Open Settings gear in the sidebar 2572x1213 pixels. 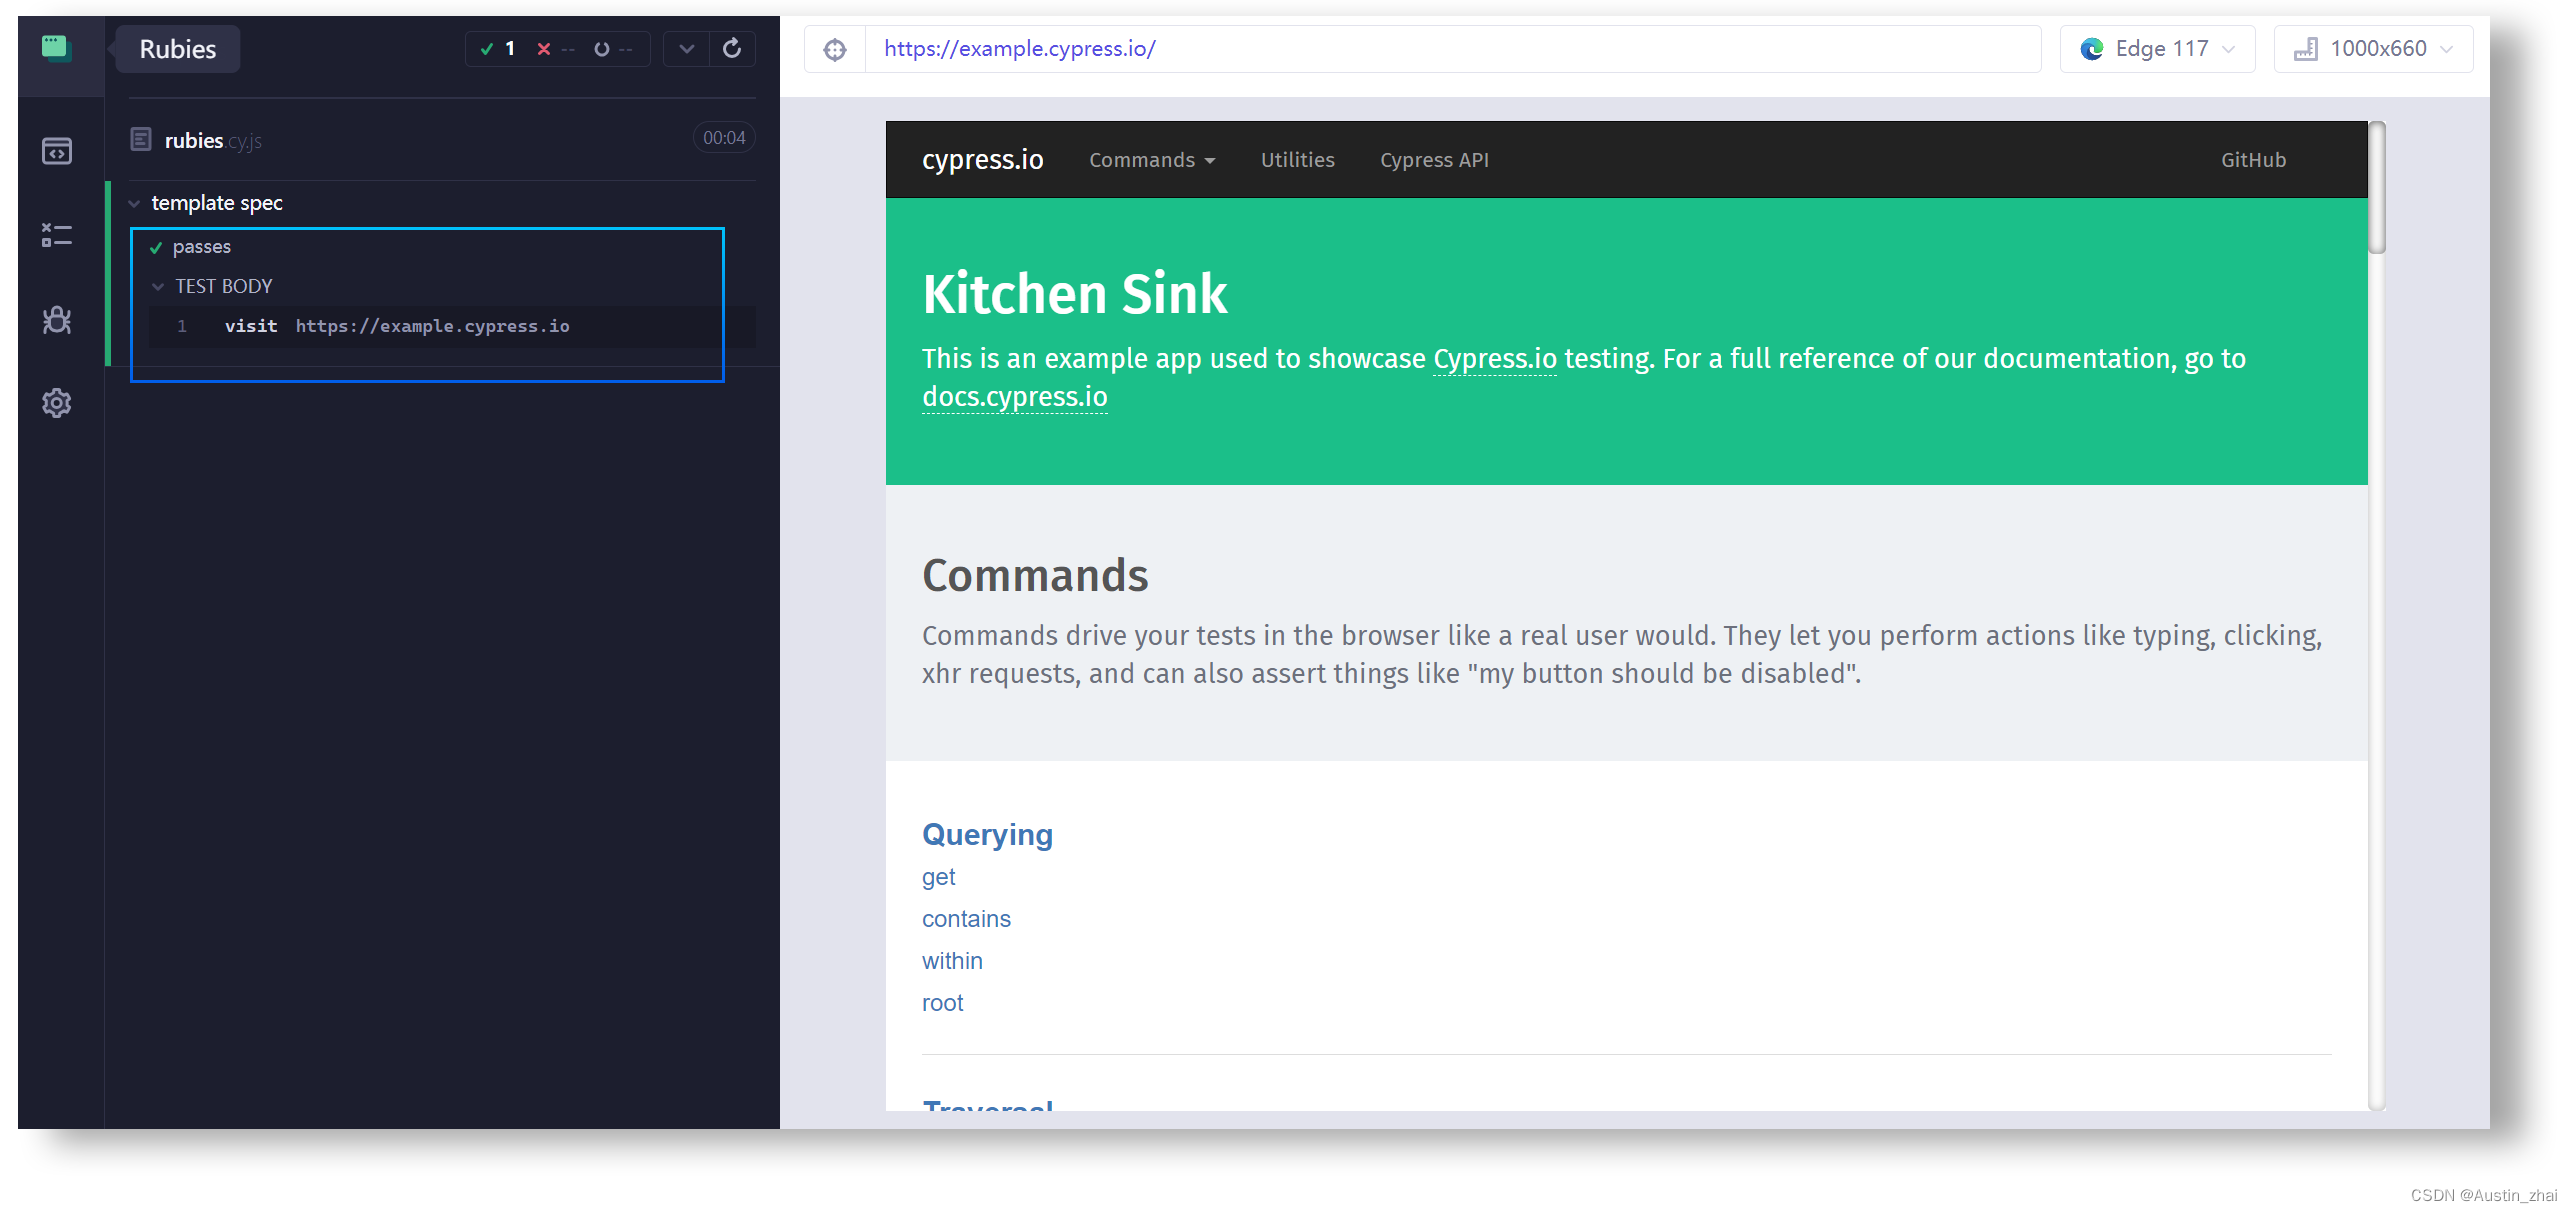57,403
